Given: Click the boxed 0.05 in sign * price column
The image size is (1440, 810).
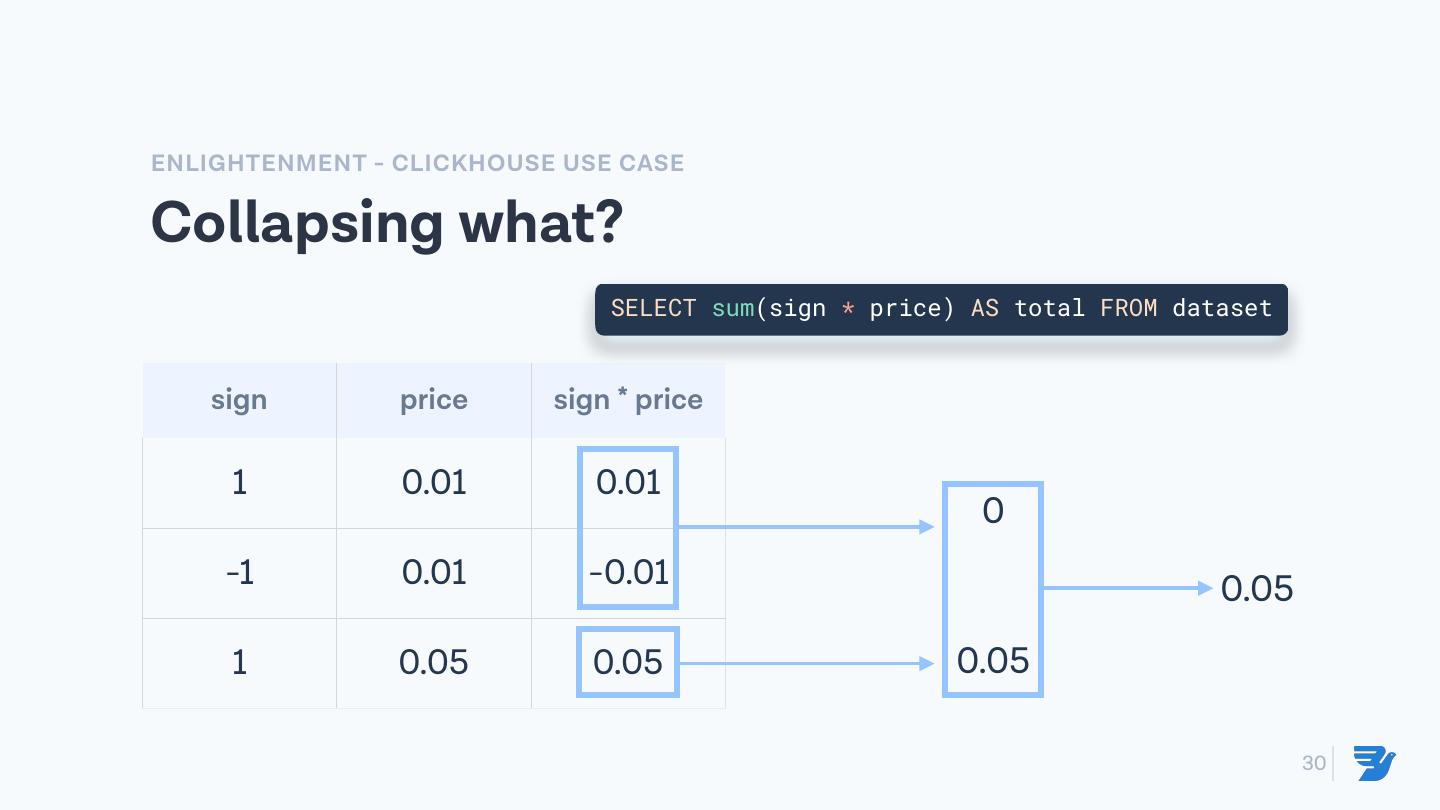Looking at the screenshot, I should [x=628, y=662].
